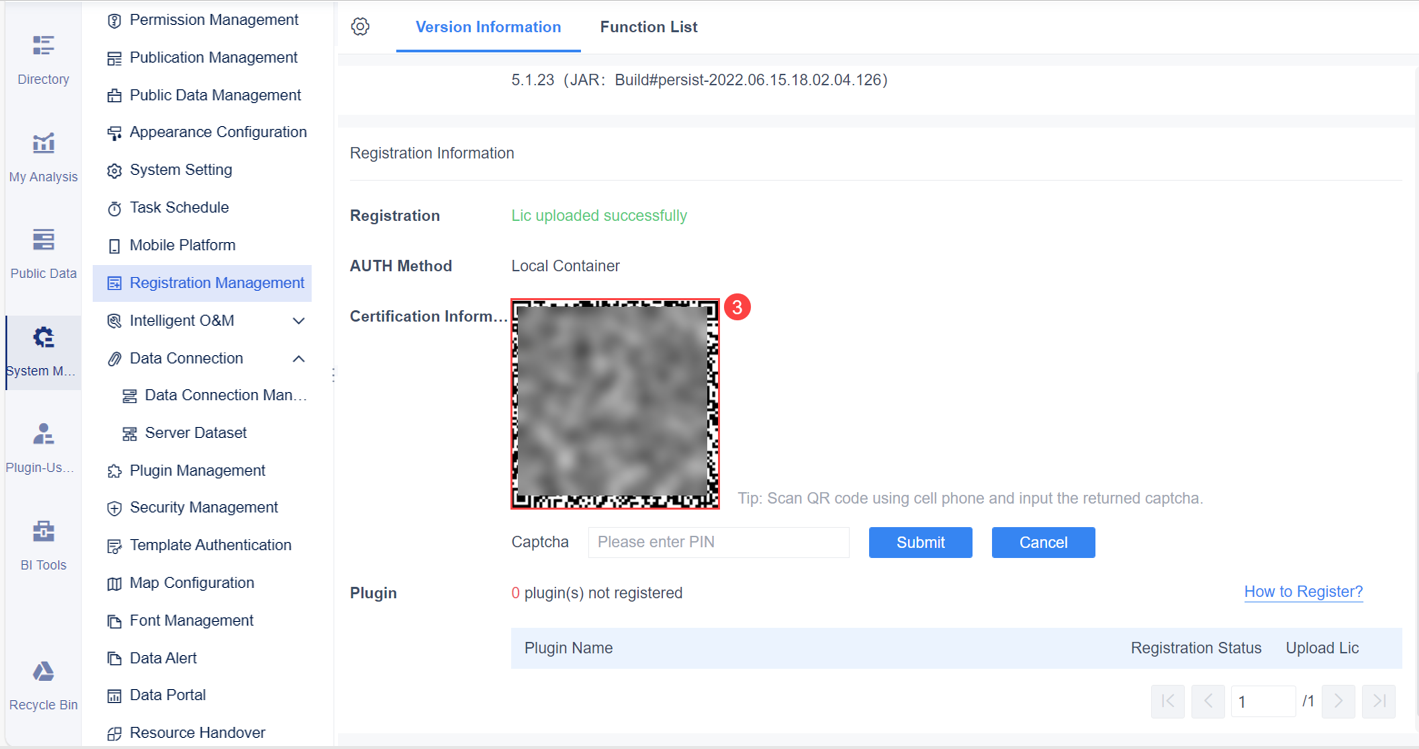Go to the last page of the plugin list
This screenshot has width=1419, height=749.
(x=1378, y=701)
